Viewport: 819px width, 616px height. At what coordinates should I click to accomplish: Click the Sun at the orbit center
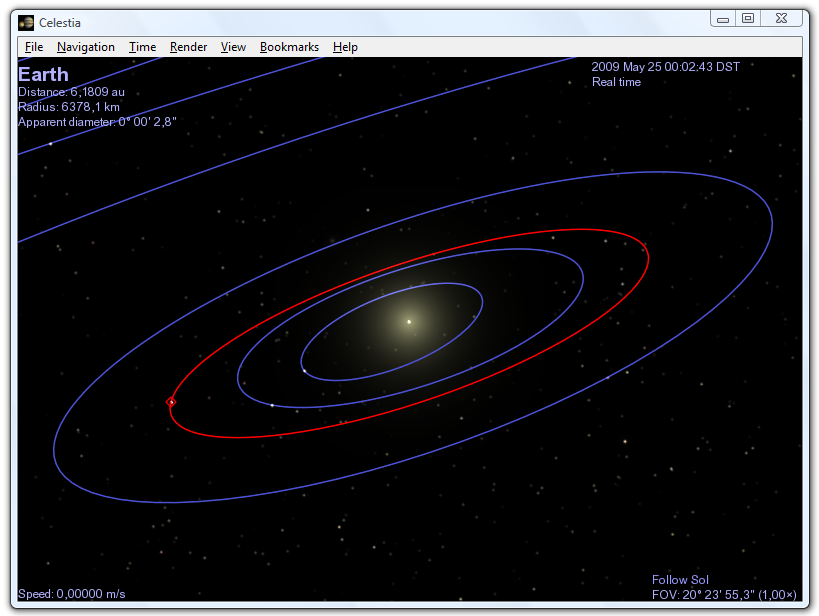click(409, 322)
